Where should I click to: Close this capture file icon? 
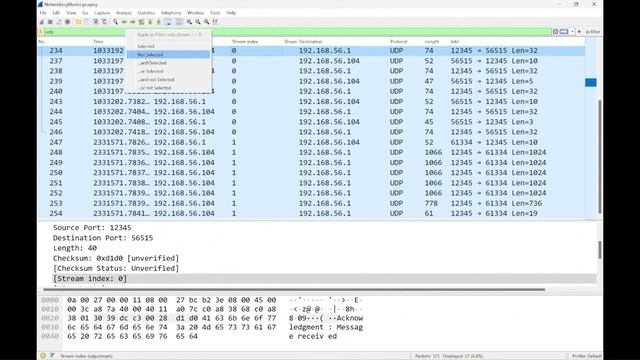(96, 22)
